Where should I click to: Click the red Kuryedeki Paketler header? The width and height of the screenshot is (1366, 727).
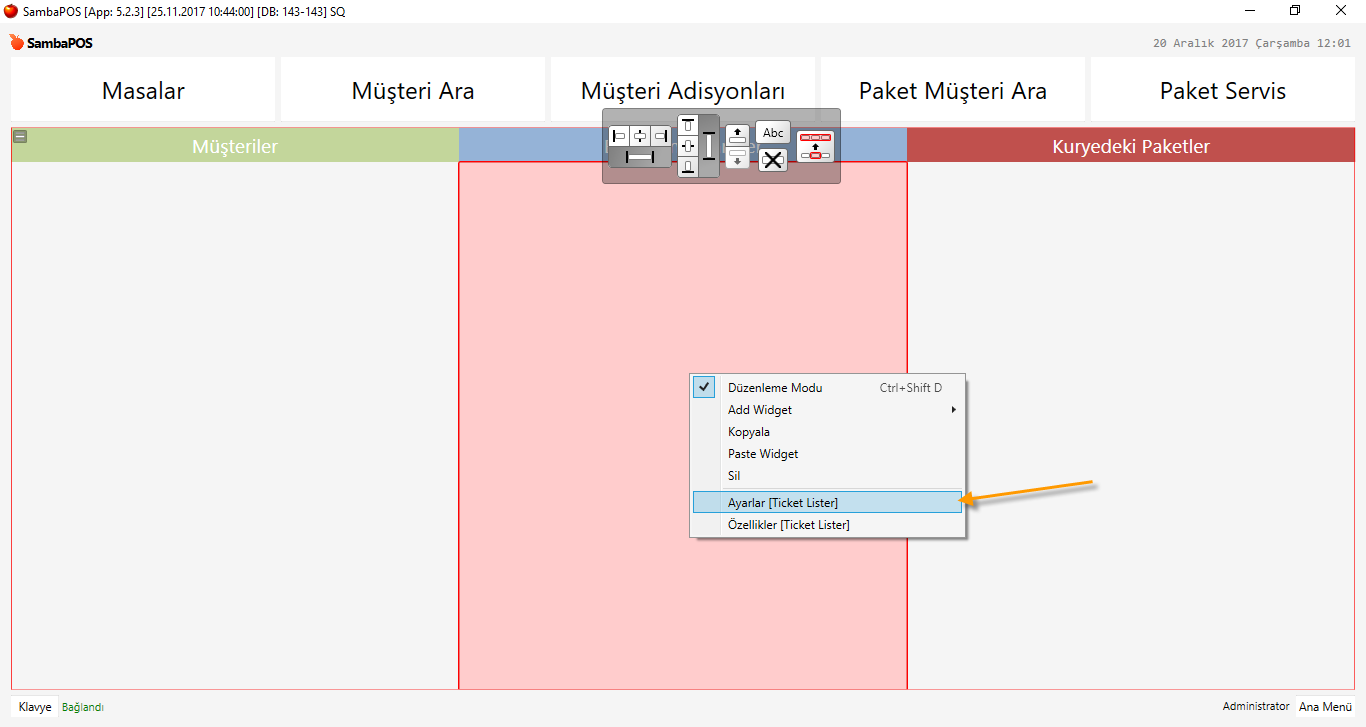pyautogui.click(x=1130, y=147)
